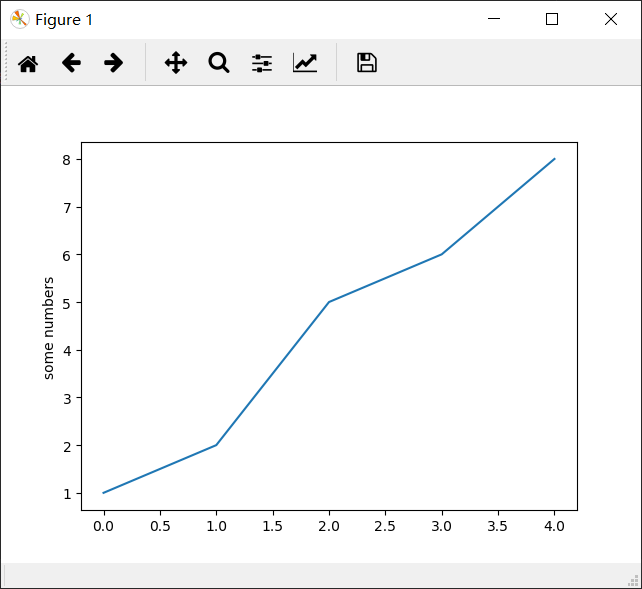Open Edit axis and curve parameters icon

point(305,63)
